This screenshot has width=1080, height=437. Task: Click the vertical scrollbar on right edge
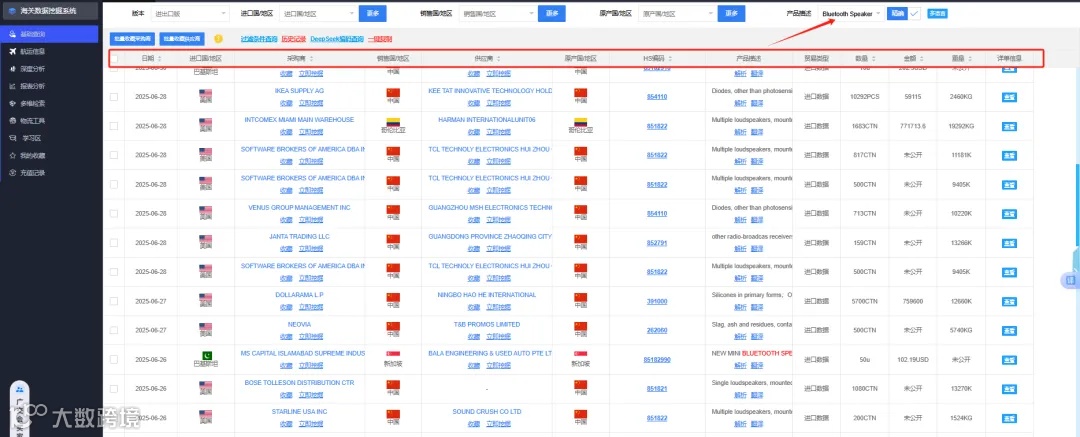[1077, 207]
